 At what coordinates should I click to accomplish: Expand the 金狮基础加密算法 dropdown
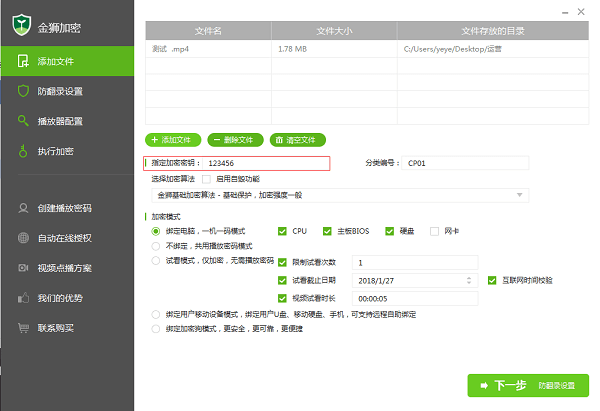click(340, 195)
